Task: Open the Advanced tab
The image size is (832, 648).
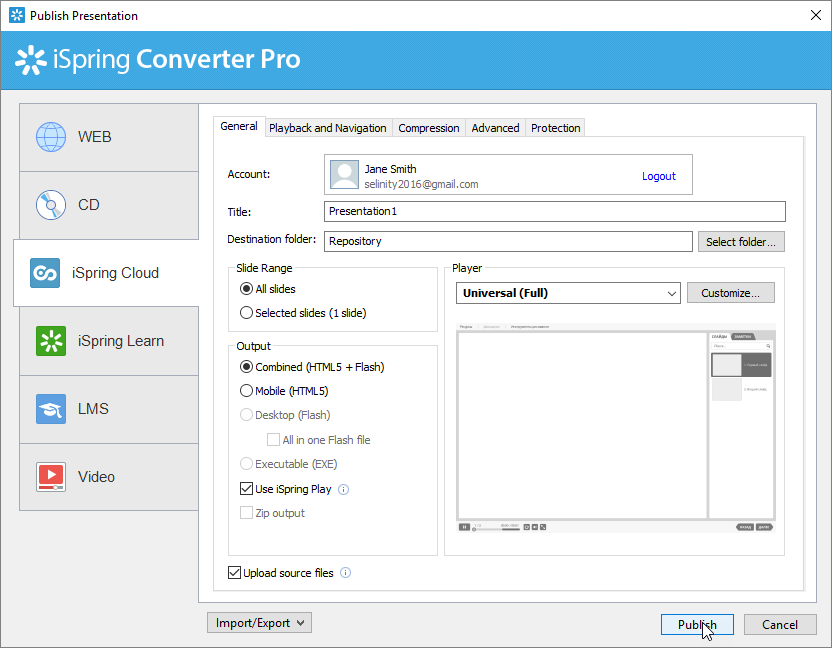Action: tap(495, 128)
